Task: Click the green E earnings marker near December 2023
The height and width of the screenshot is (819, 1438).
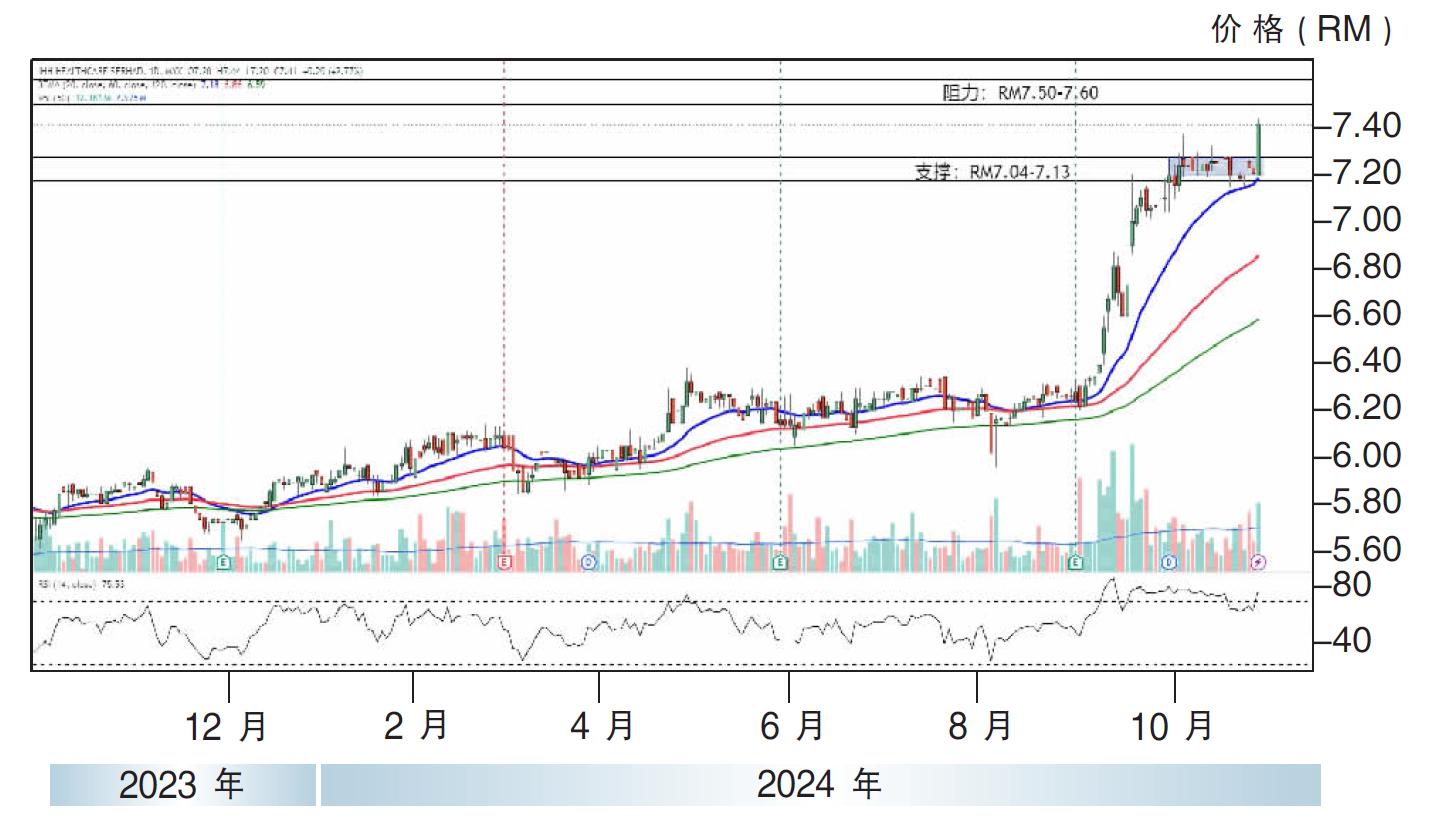Action: point(223,563)
